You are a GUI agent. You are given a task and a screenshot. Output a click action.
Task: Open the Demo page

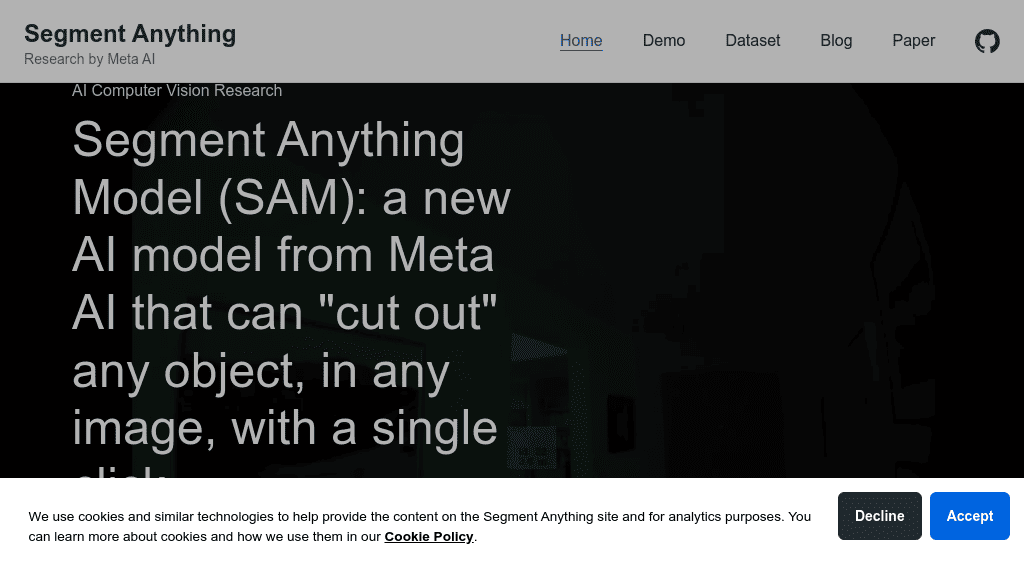point(664,41)
